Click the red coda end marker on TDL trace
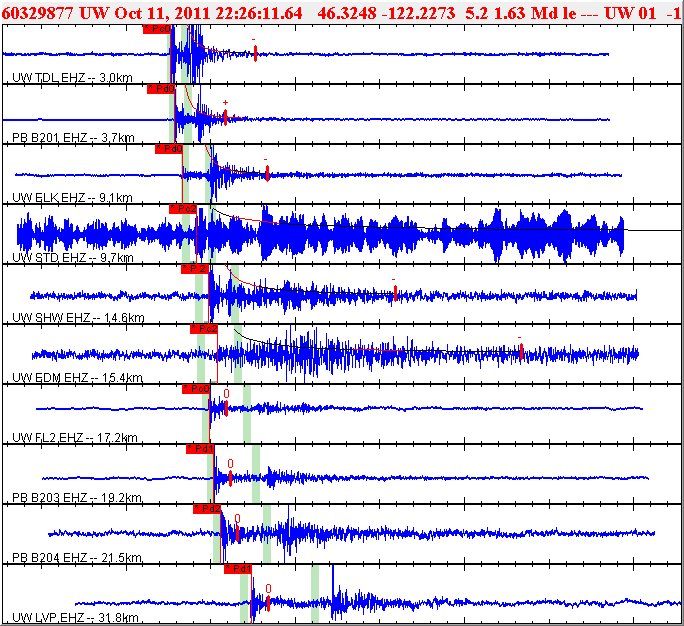The image size is (684, 626). pyautogui.click(x=255, y=53)
